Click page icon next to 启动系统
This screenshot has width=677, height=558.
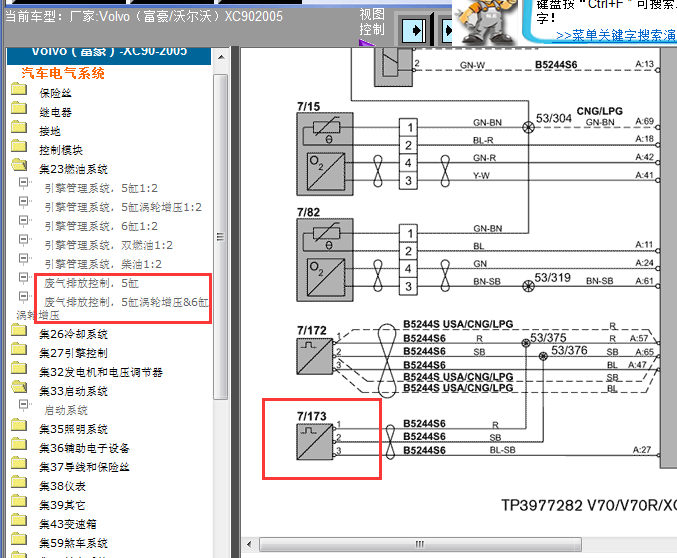pyautogui.click(x=24, y=405)
